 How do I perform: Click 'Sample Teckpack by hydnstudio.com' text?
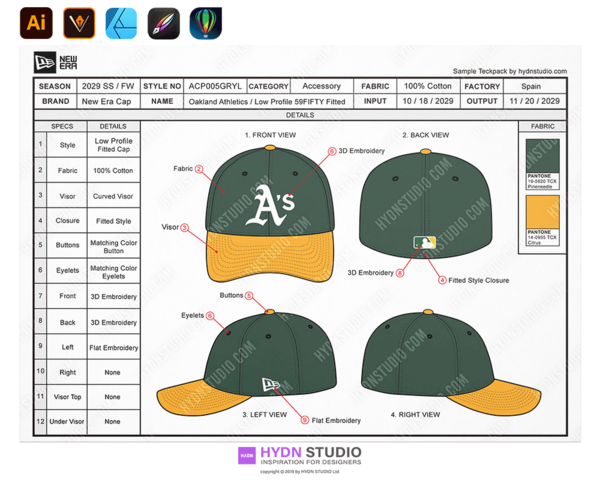510,71
